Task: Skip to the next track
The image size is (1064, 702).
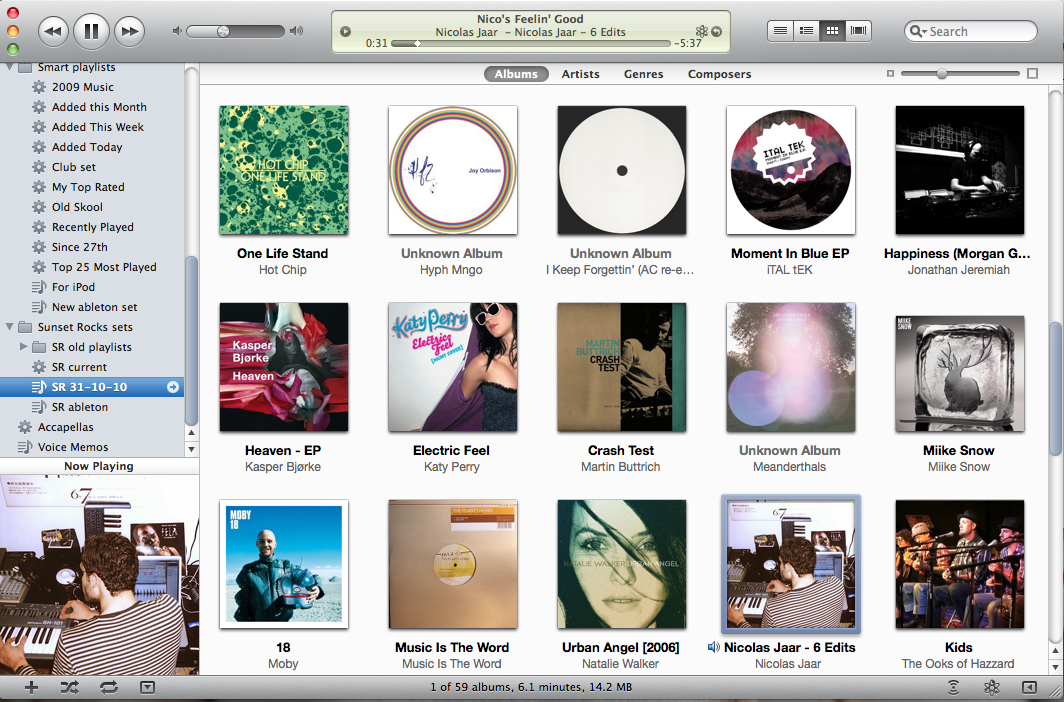Action: pos(130,31)
